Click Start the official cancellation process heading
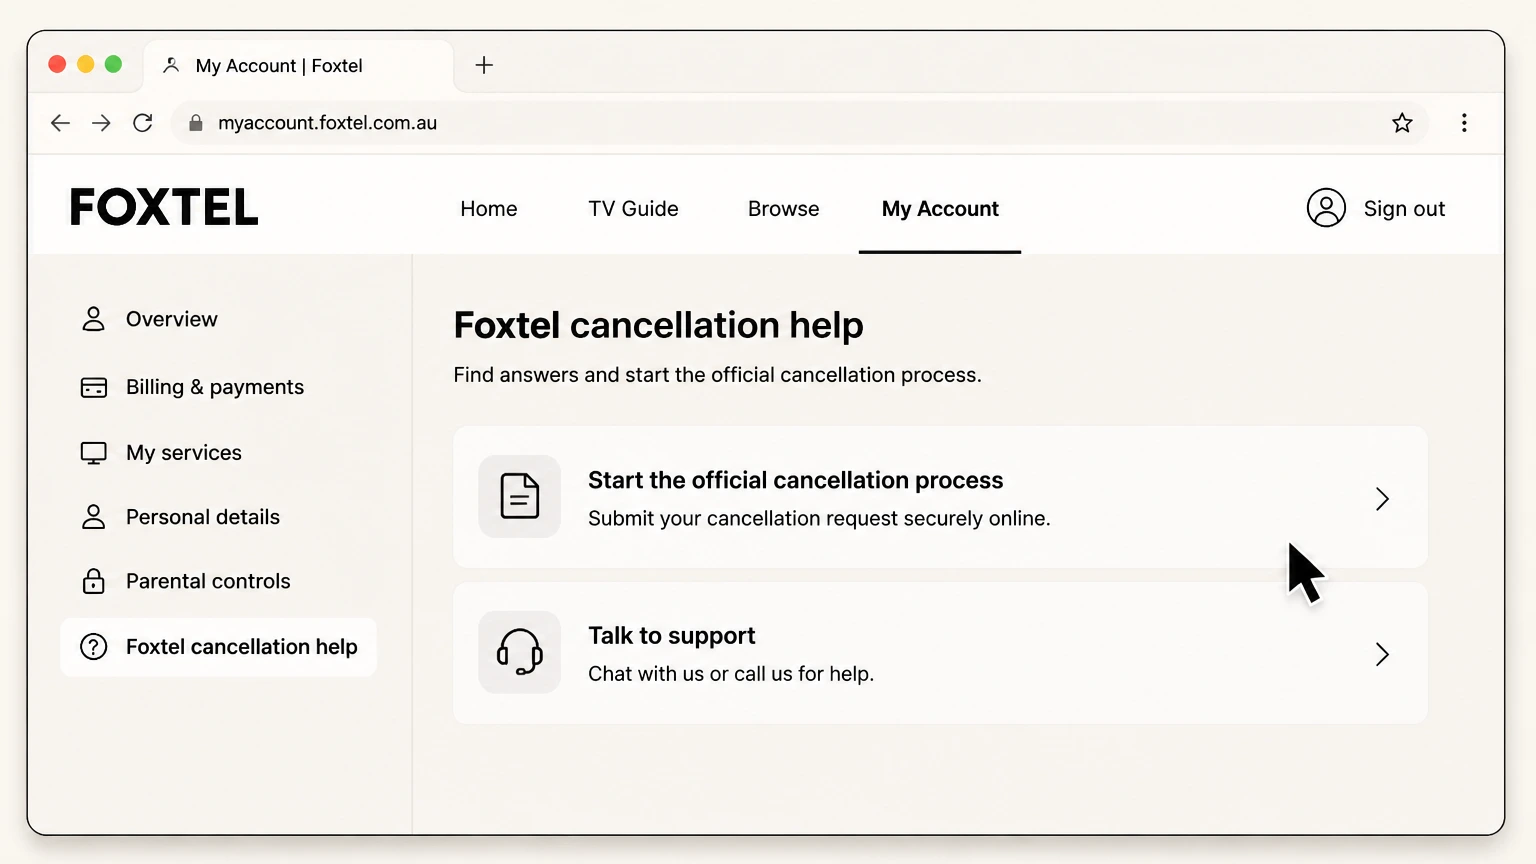 (x=795, y=480)
